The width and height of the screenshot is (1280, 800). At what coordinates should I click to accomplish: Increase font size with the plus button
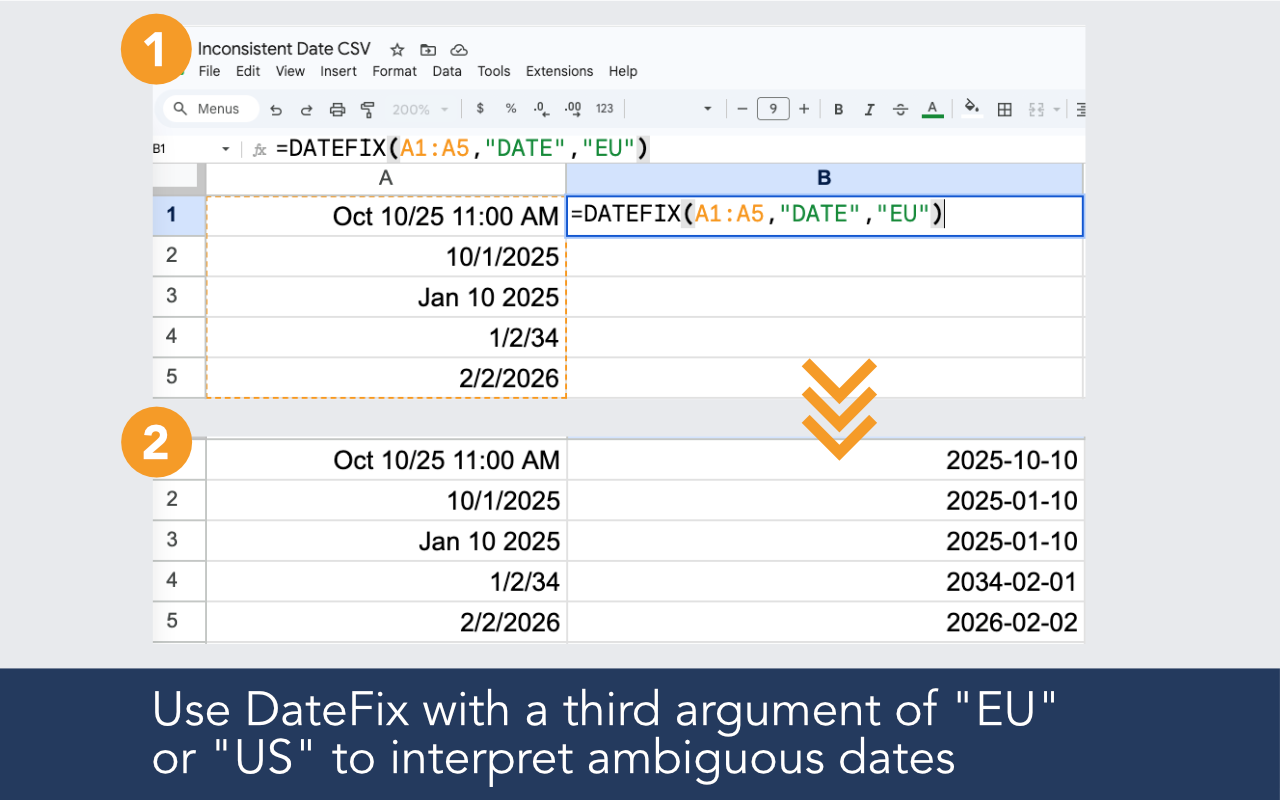click(x=804, y=108)
